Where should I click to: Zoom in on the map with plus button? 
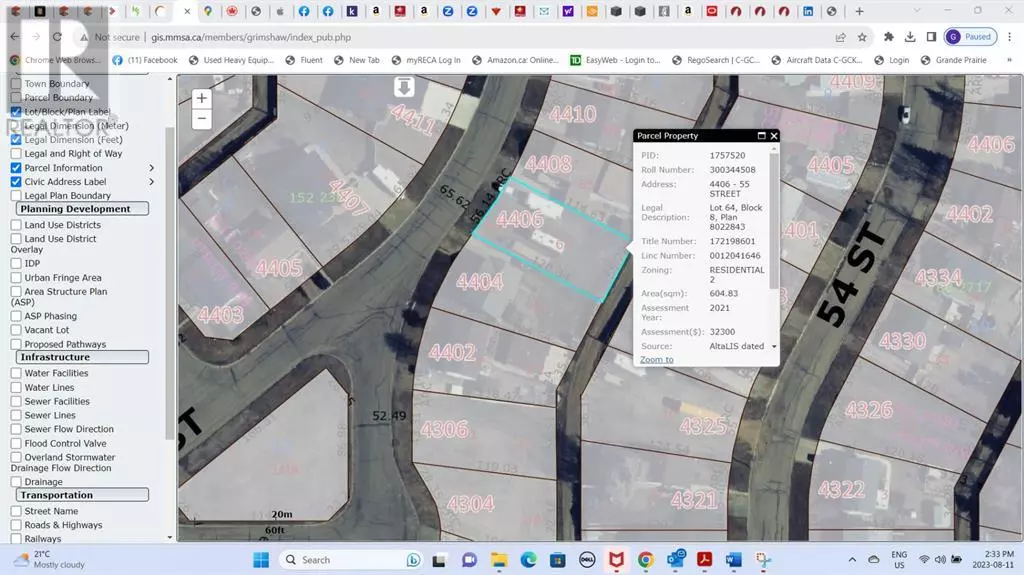(202, 98)
